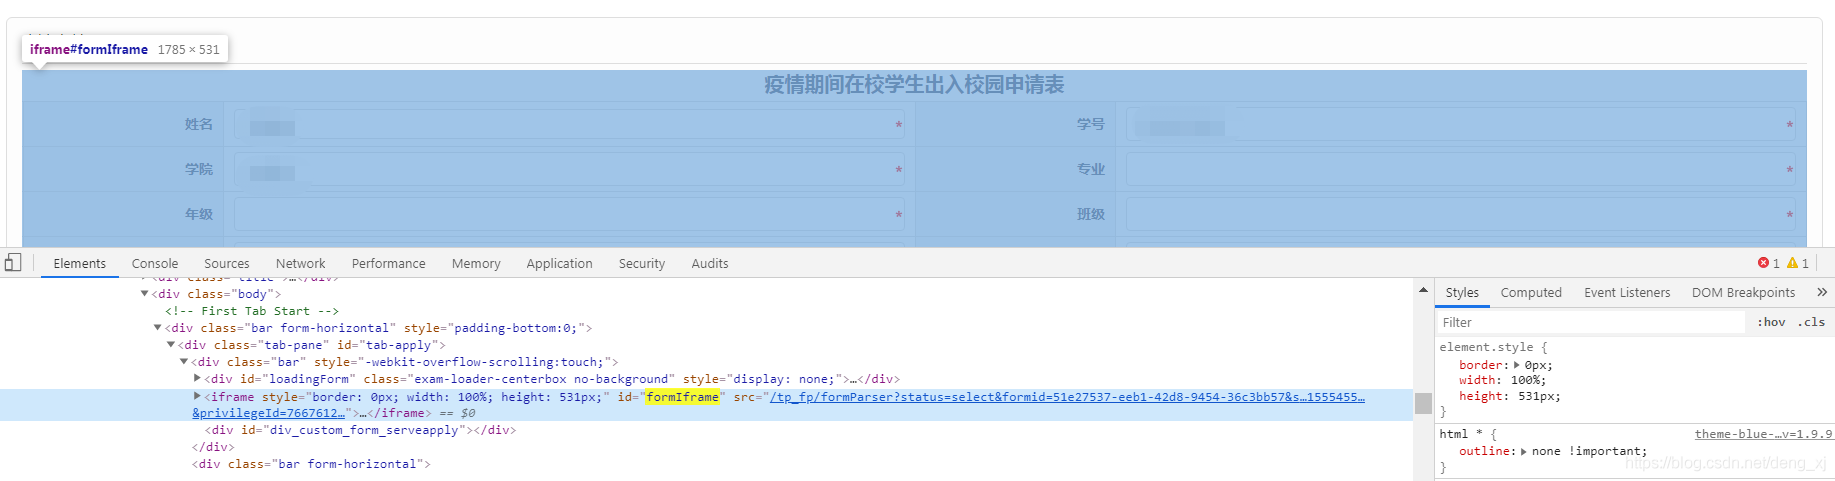Image resolution: width=1835 pixels, height=481 pixels.
Task: Click the DOM tree scrollbar thumb
Action: [1423, 403]
